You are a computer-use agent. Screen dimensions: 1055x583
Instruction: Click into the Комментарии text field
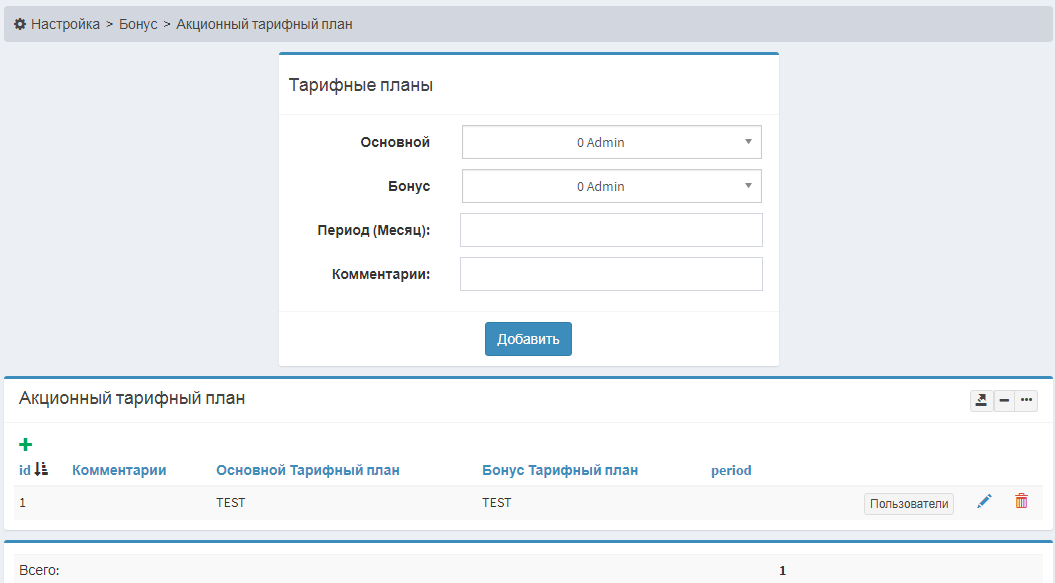pos(611,274)
